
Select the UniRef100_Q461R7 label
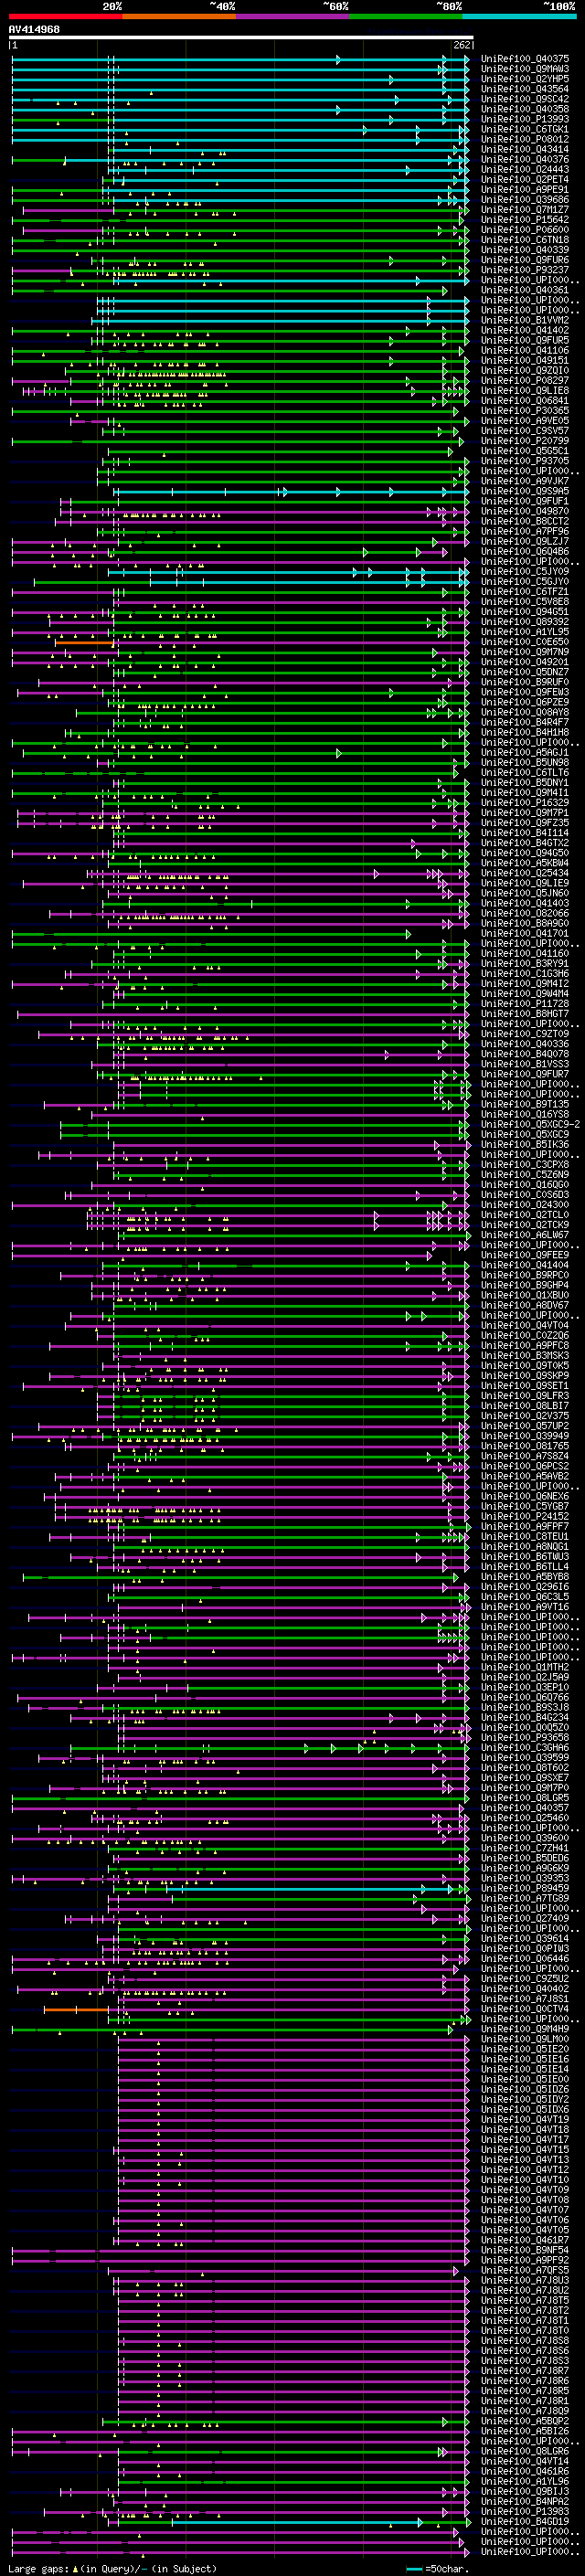tap(525, 2240)
